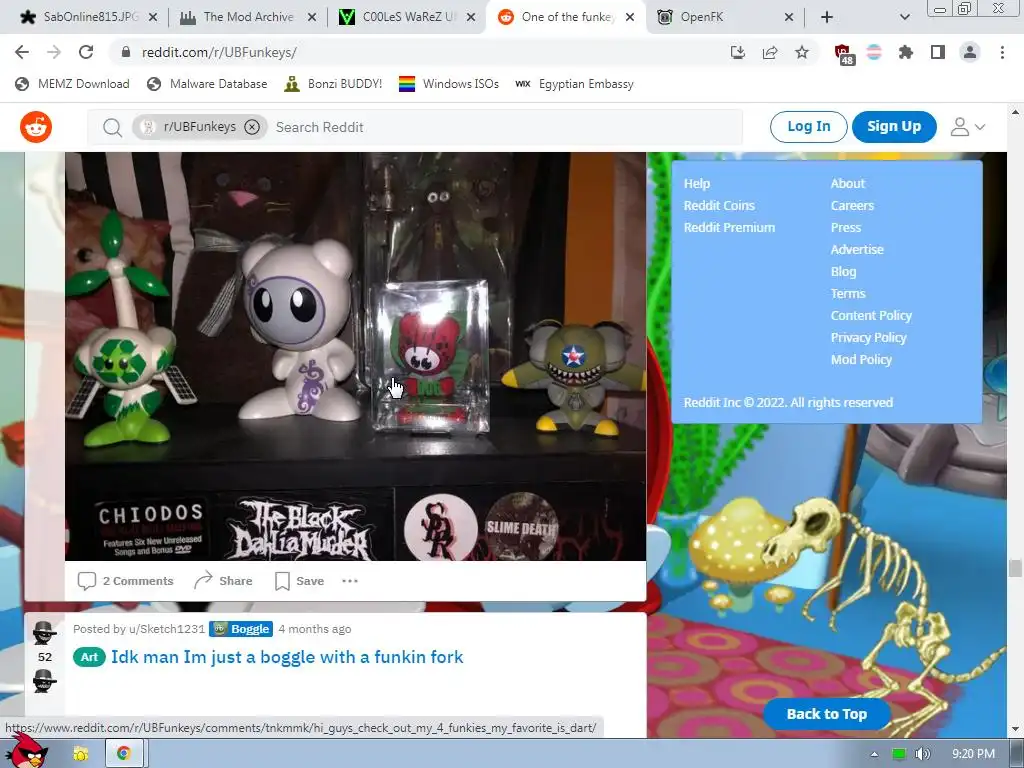Show hidden system tray icons
This screenshot has height=768, width=1024.
tap(874, 754)
